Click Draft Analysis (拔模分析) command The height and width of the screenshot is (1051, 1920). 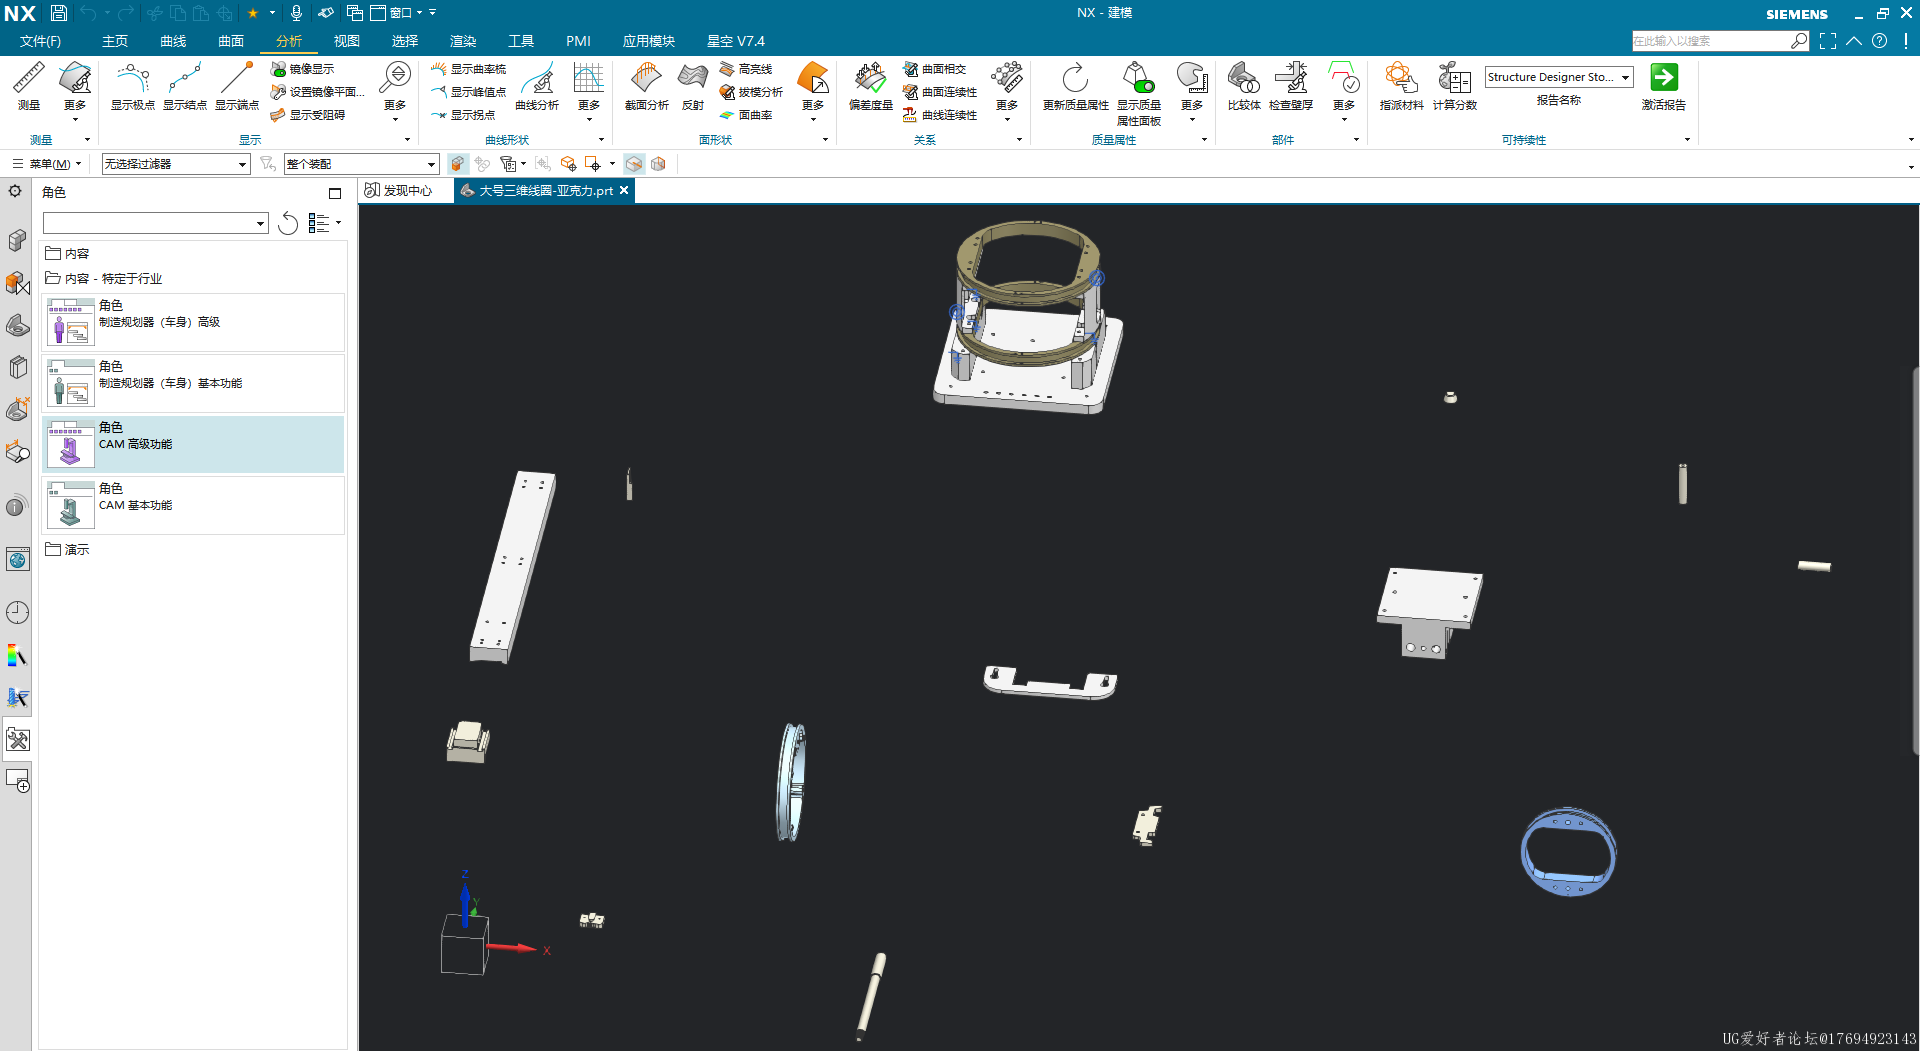[751, 92]
